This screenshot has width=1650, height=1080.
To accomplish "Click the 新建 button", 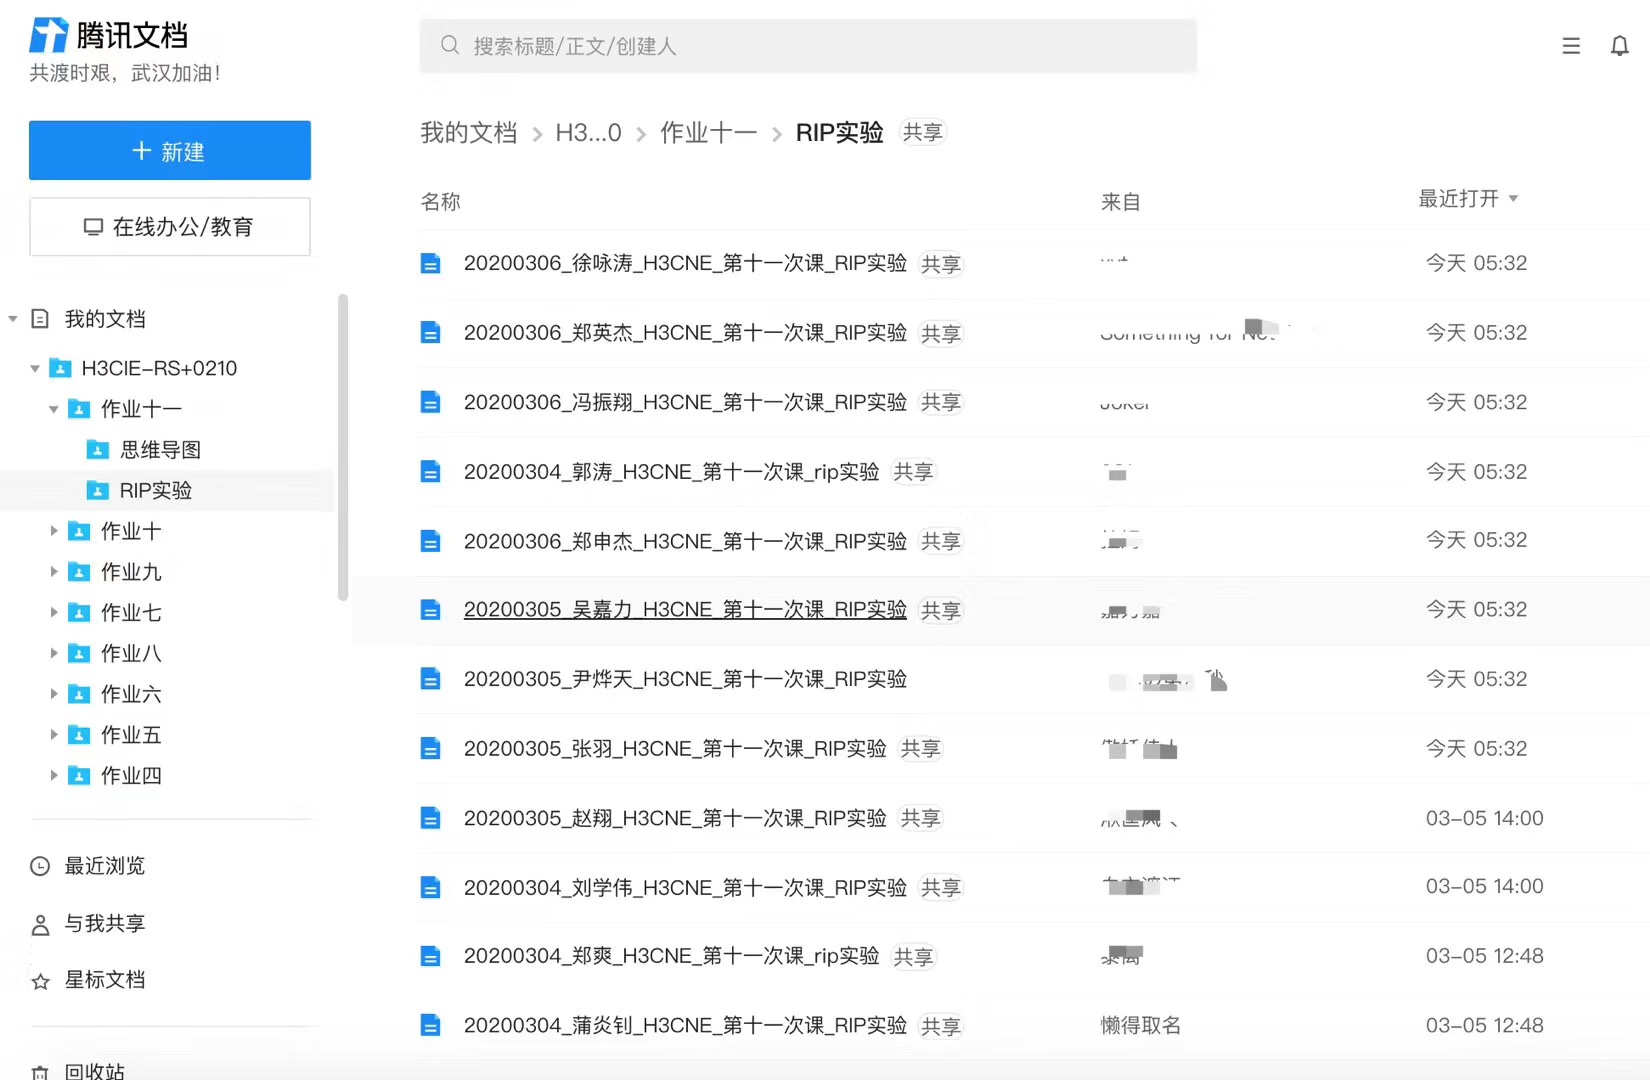I will click(170, 151).
